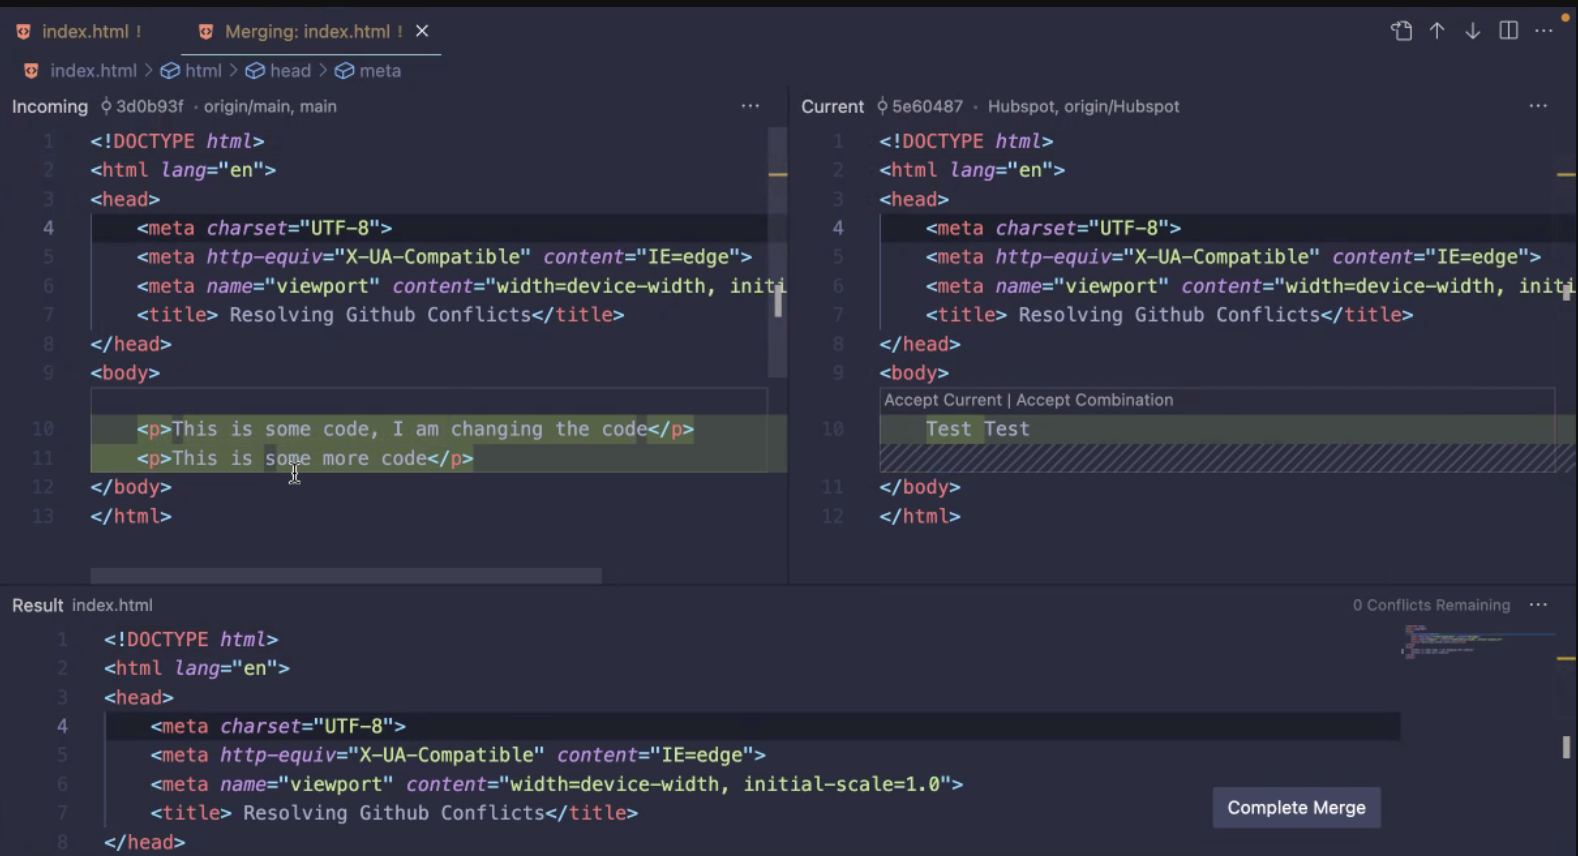Open the Incoming pane's more actions menu

(x=750, y=106)
